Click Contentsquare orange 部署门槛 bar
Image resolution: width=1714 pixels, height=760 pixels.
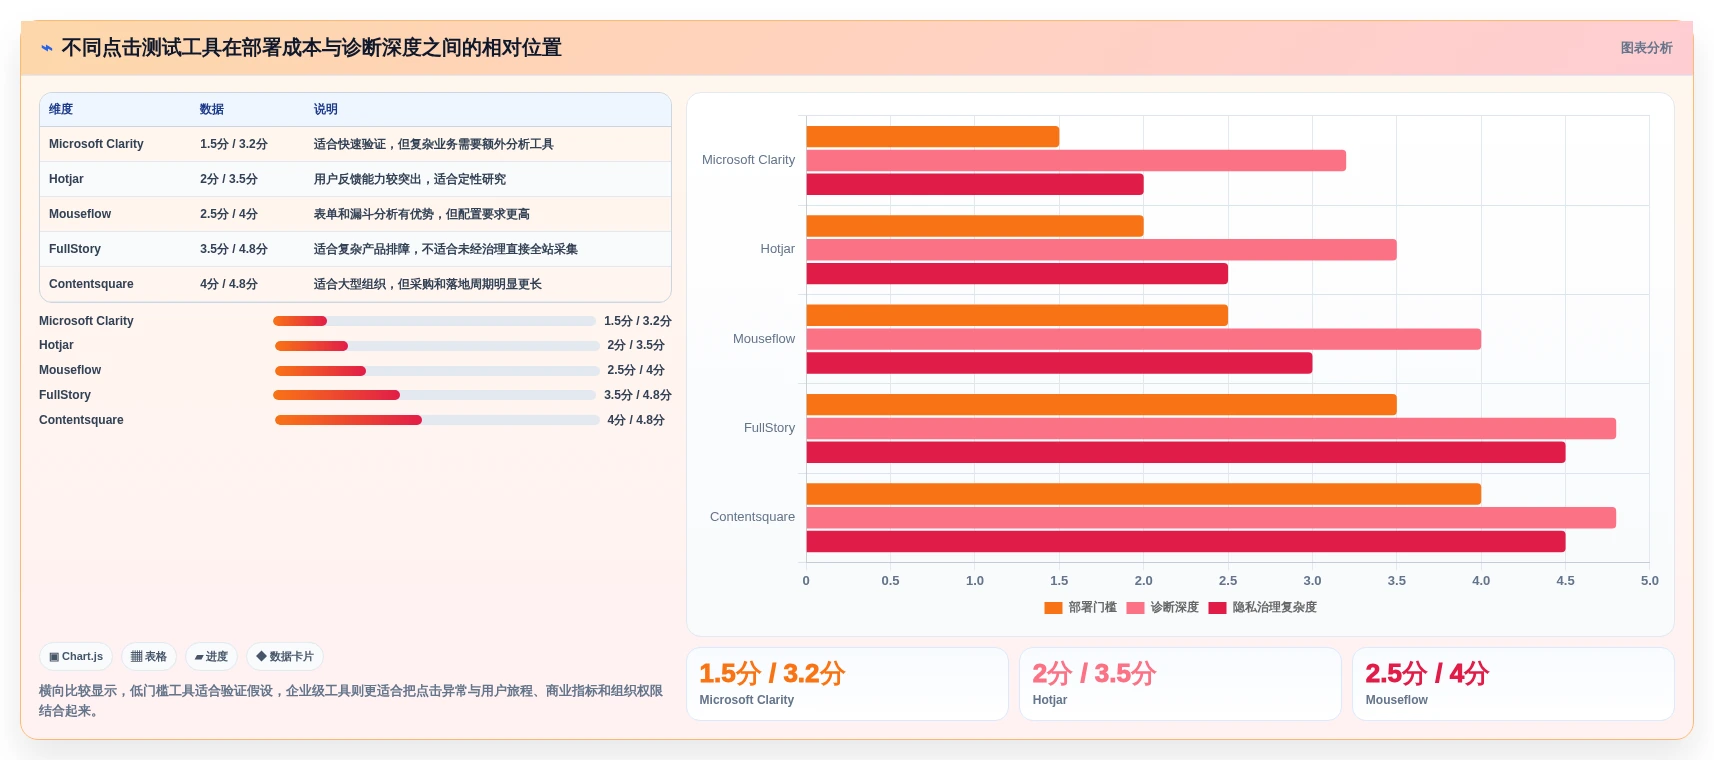1144,494
